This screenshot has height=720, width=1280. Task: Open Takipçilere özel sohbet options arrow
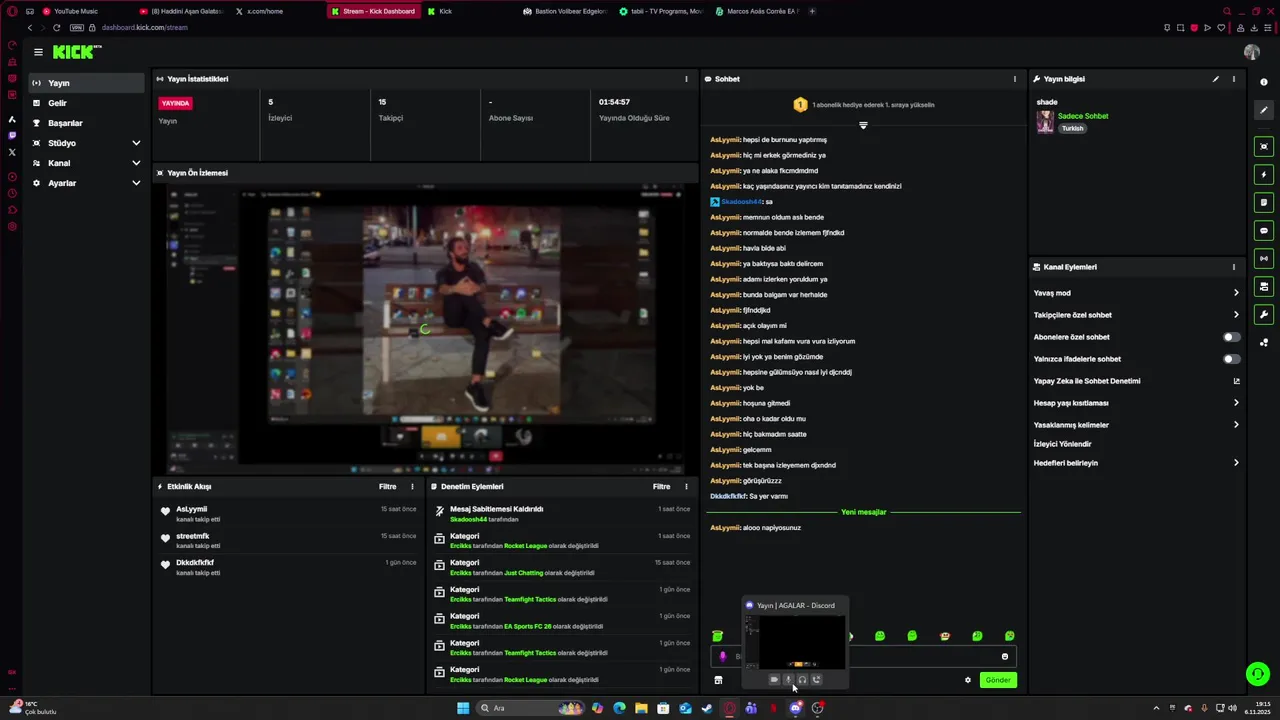[x=1236, y=315]
